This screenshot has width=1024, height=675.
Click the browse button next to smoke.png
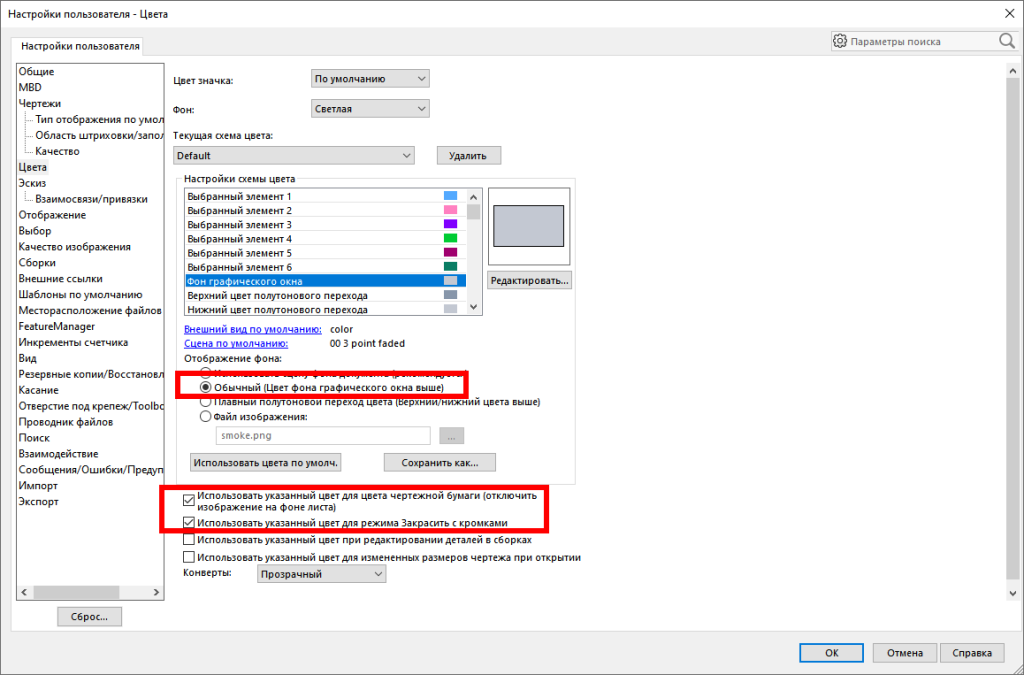(x=452, y=436)
